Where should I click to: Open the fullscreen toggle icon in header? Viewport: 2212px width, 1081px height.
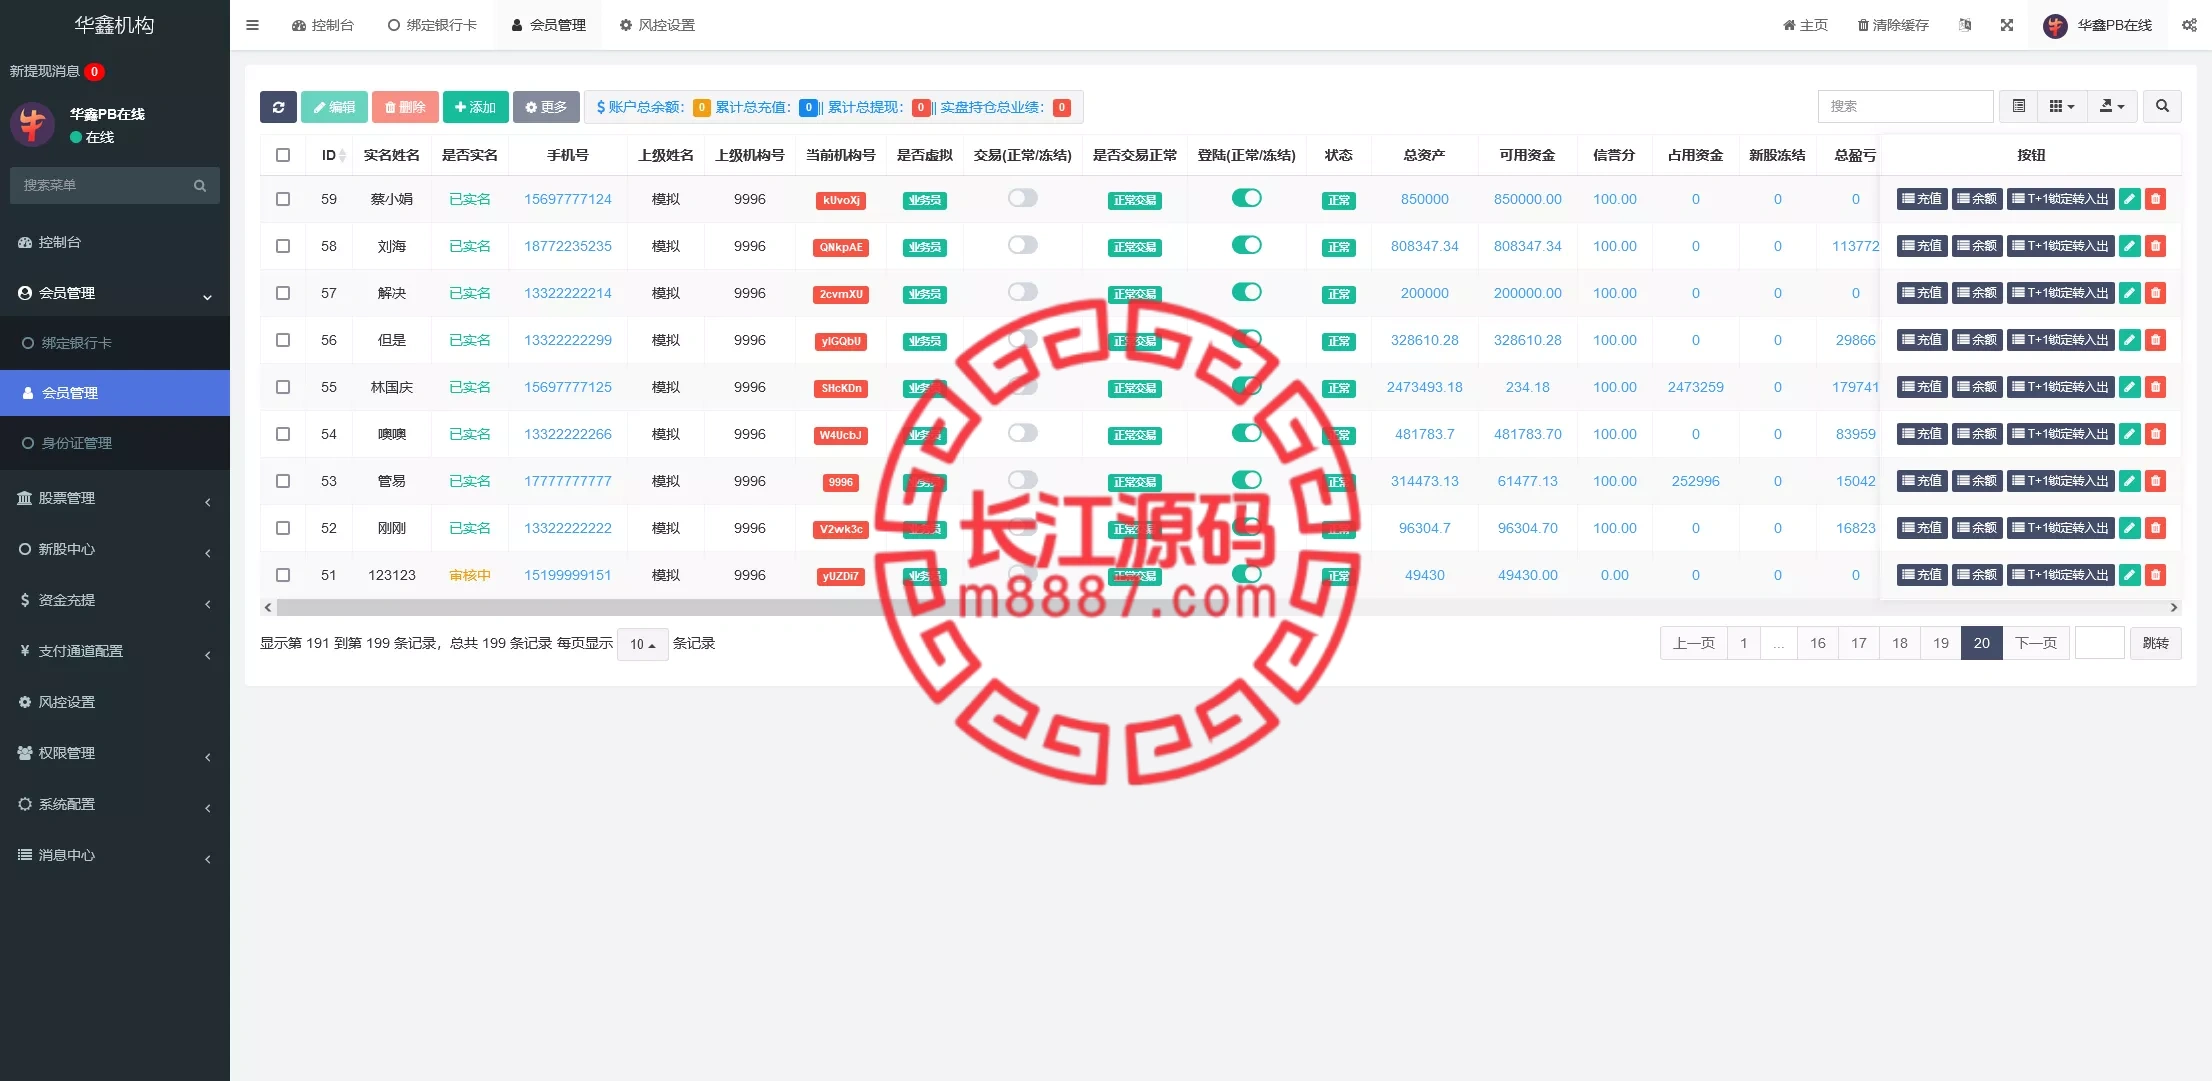click(2006, 25)
